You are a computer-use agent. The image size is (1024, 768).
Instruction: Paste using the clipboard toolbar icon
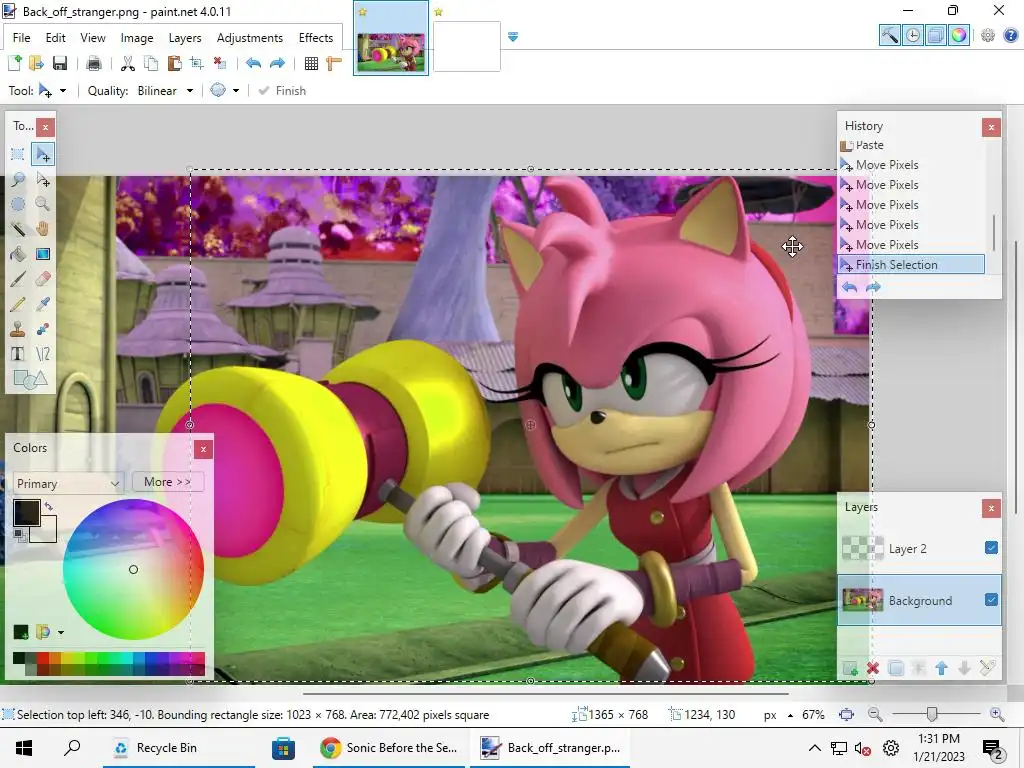pyautogui.click(x=174, y=63)
